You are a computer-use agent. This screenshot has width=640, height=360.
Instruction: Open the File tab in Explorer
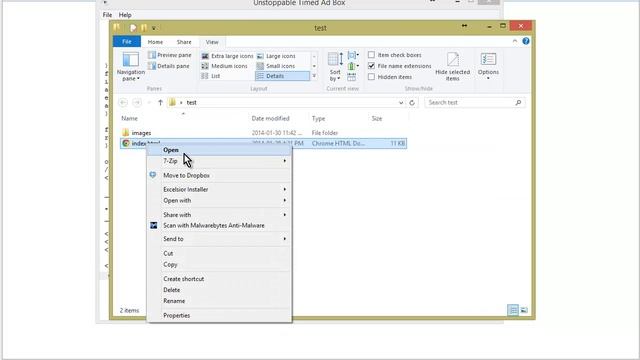pos(127,42)
